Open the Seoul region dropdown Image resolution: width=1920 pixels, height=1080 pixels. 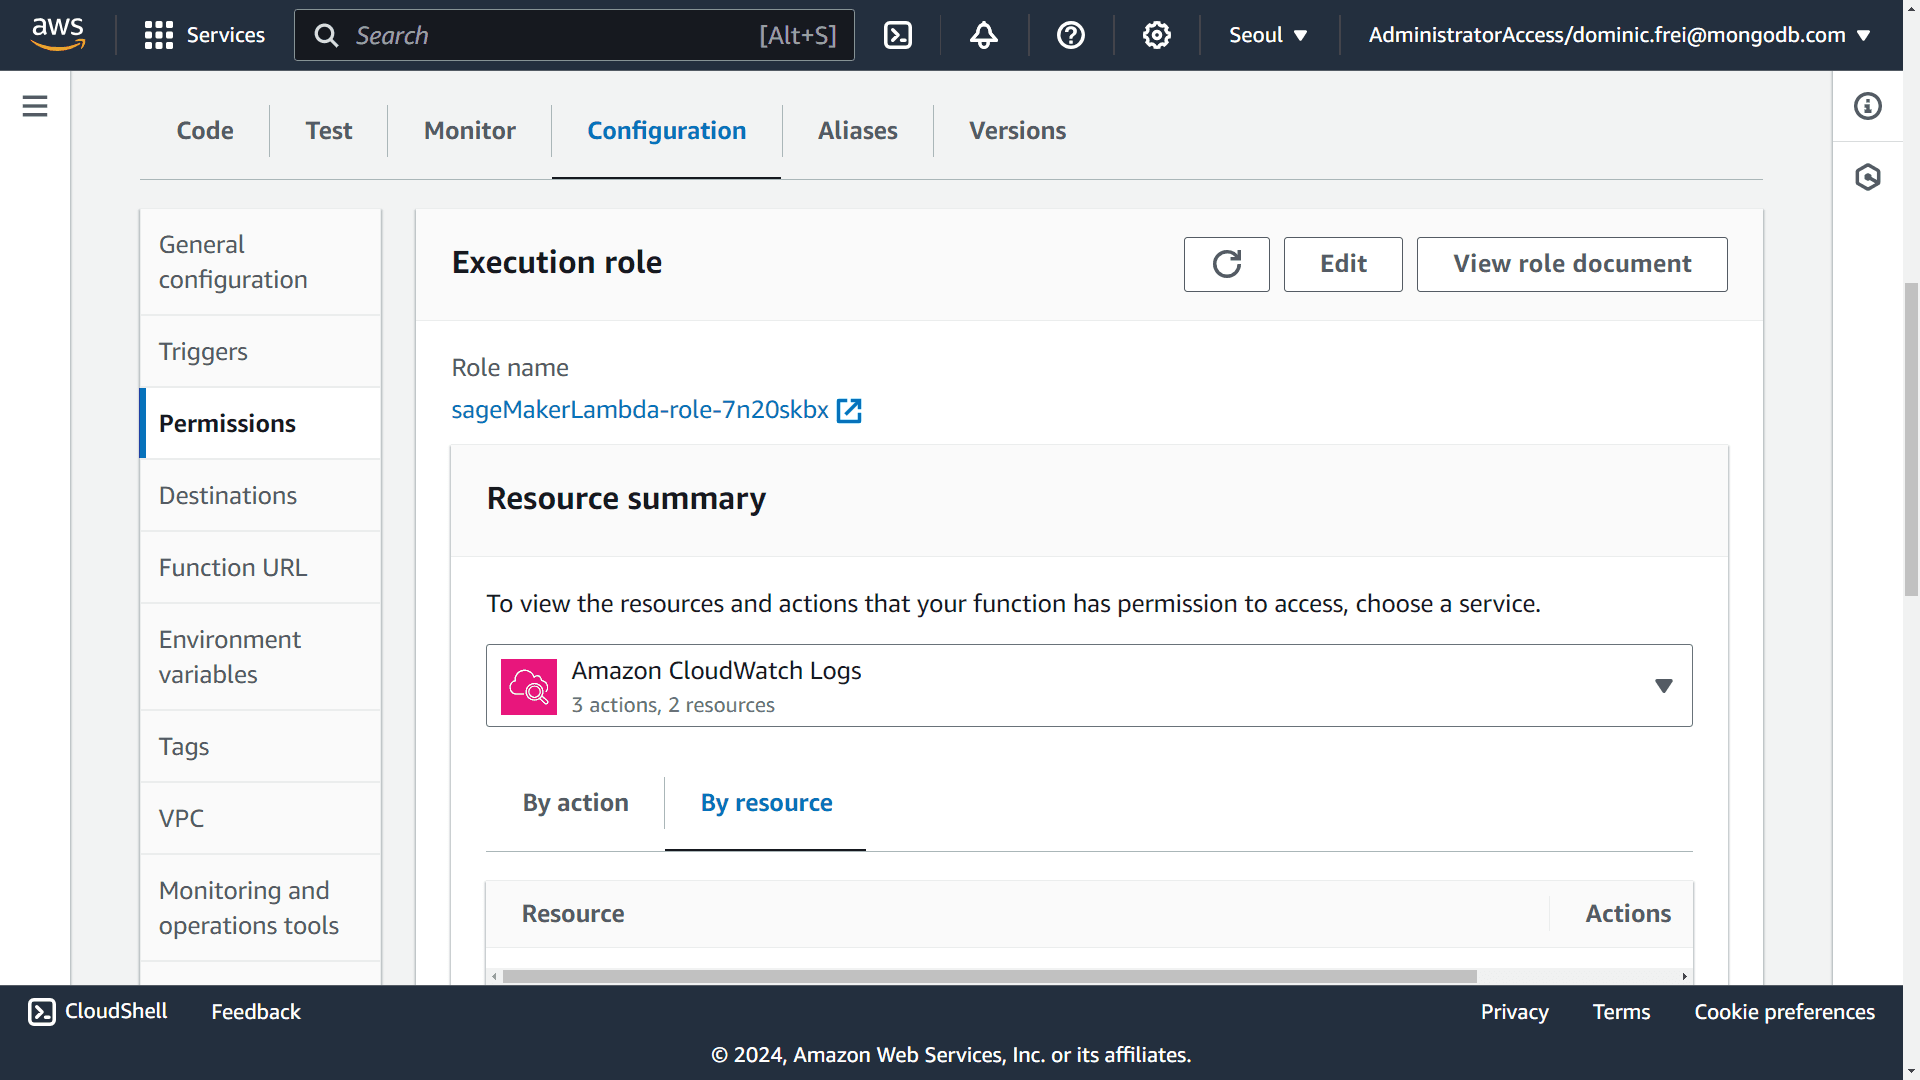coord(1268,35)
